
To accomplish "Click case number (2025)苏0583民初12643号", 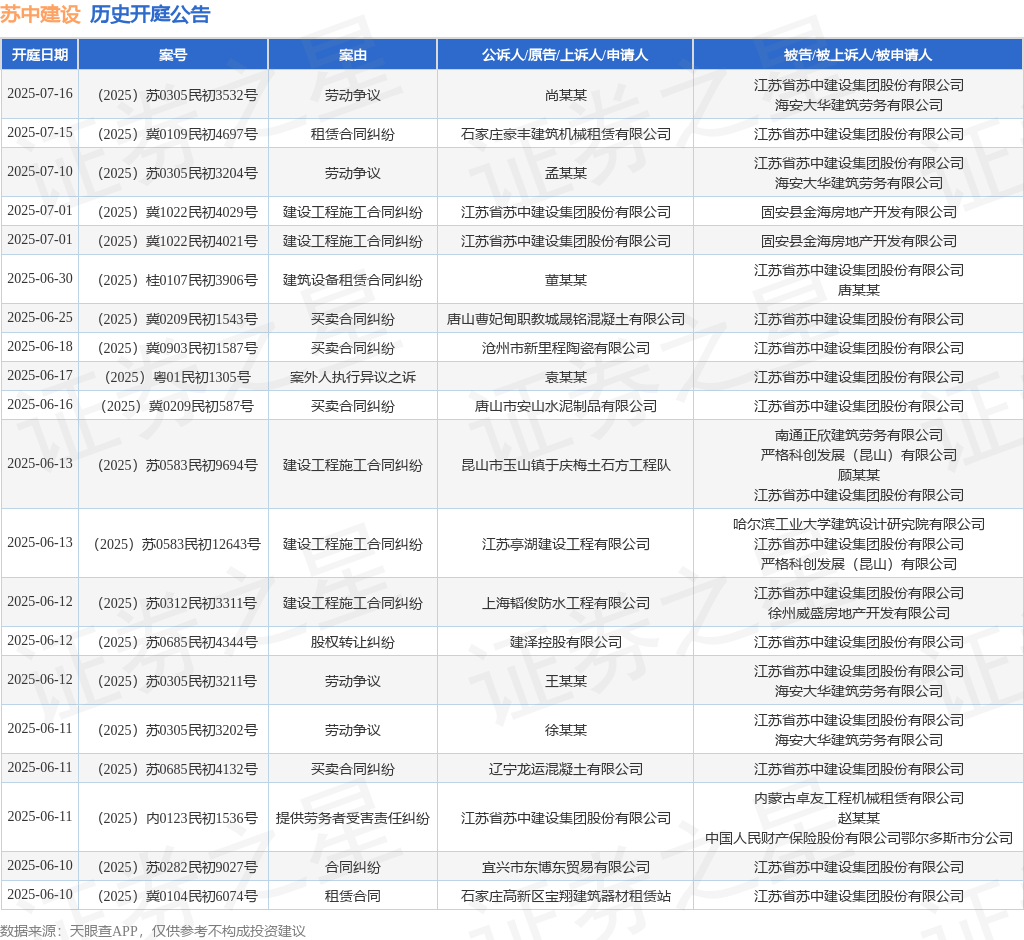I will pos(177,544).
